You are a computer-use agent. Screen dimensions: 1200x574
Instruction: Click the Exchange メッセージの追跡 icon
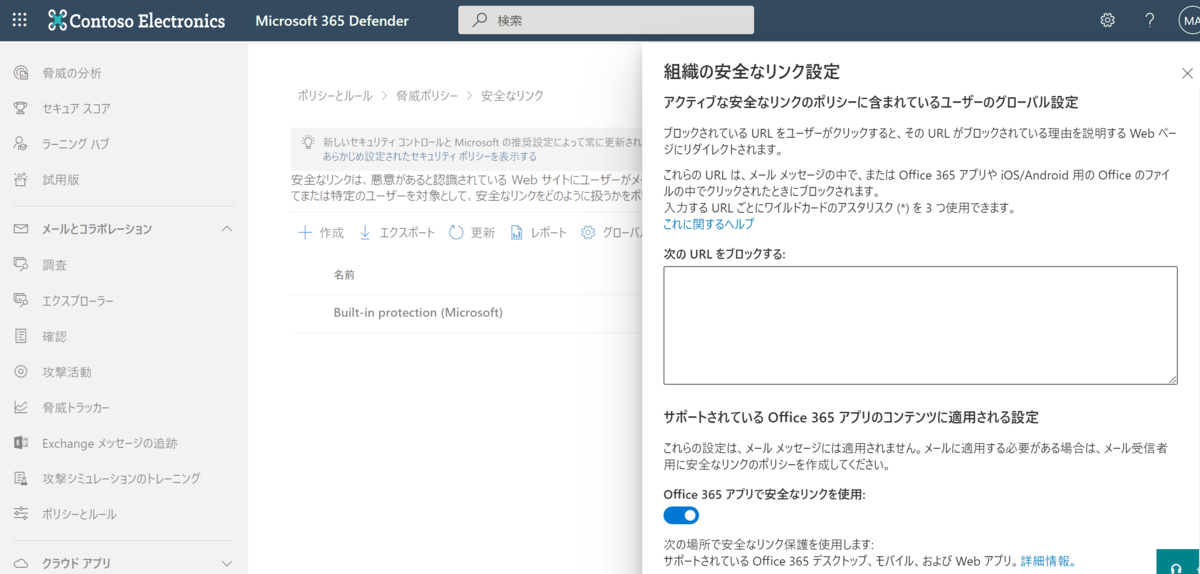tap(21, 443)
